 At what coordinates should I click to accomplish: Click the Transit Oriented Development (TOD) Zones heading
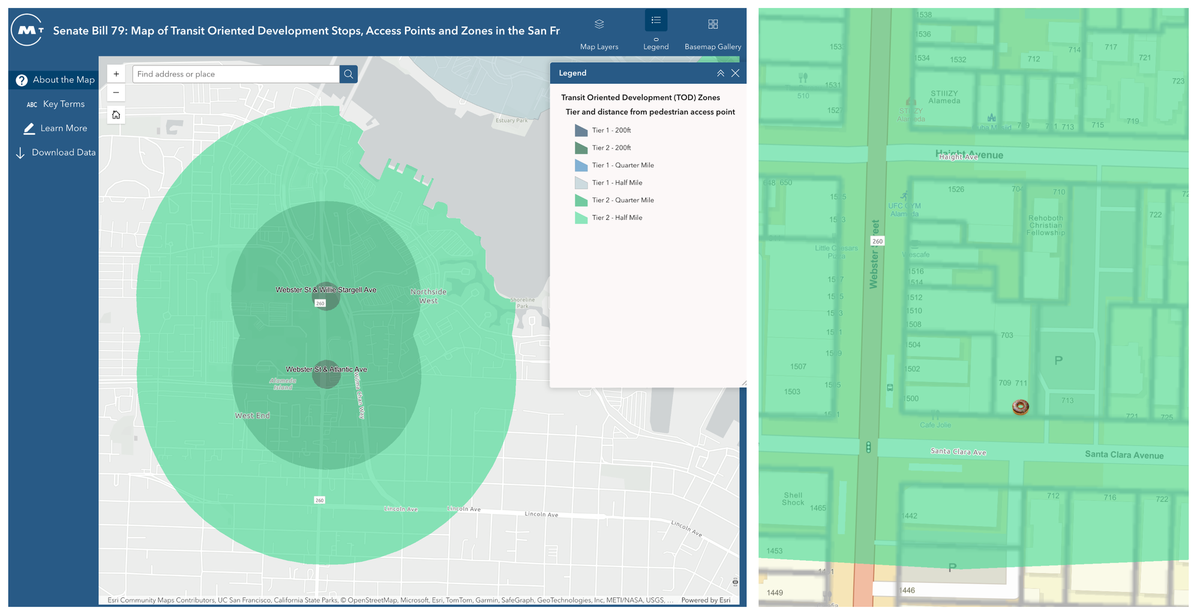click(640, 98)
